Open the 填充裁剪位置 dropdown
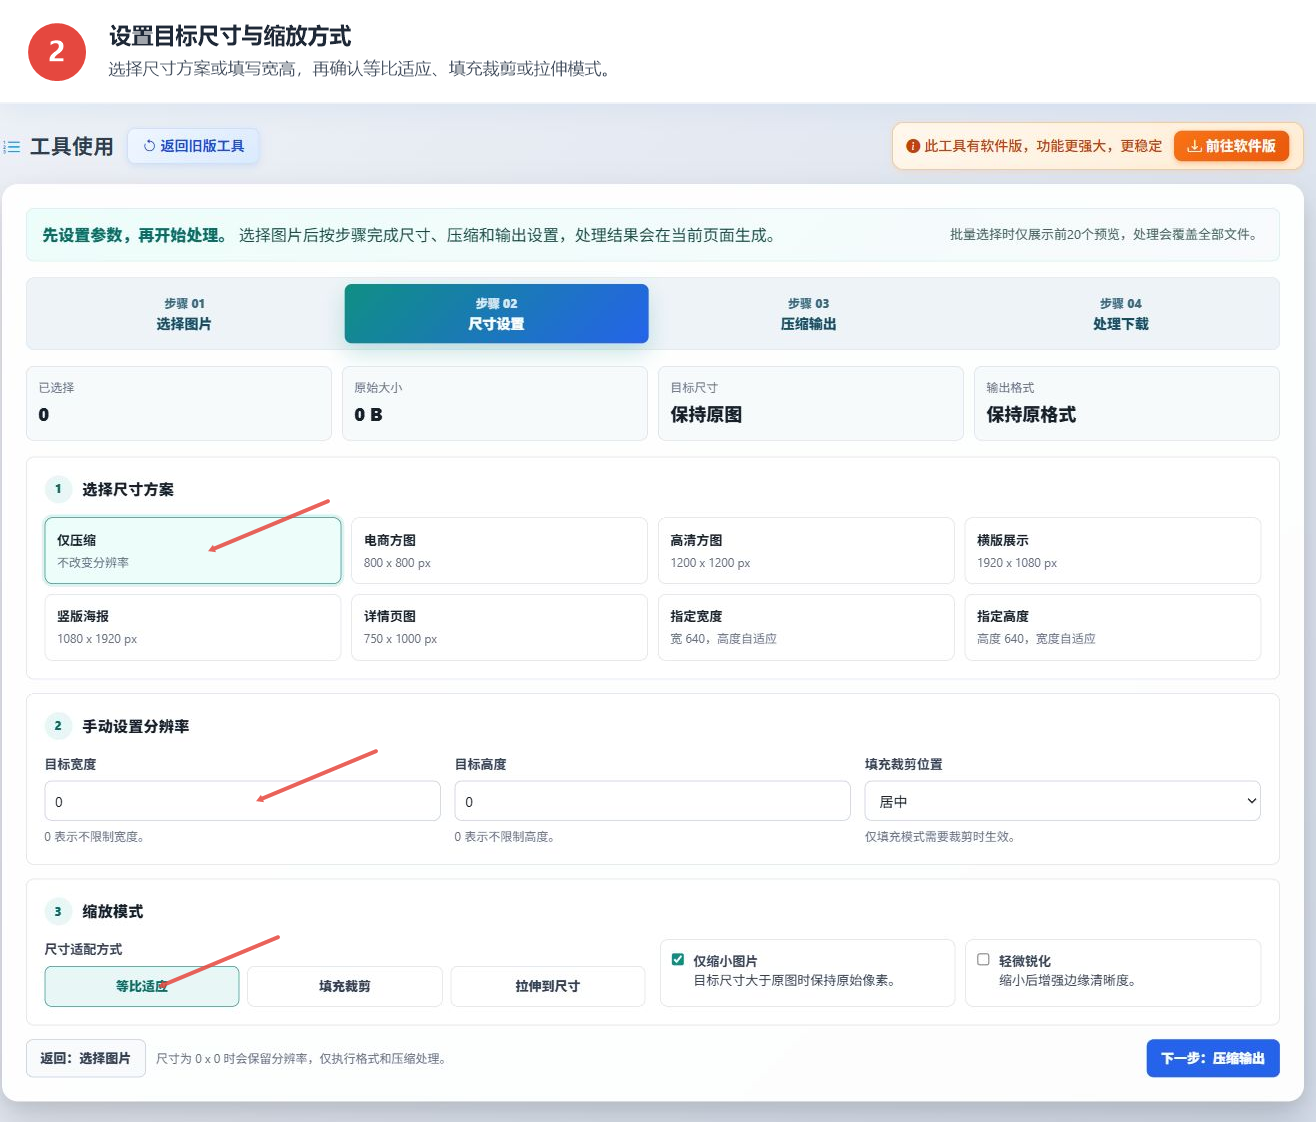The height and width of the screenshot is (1122, 1316). click(x=1062, y=801)
